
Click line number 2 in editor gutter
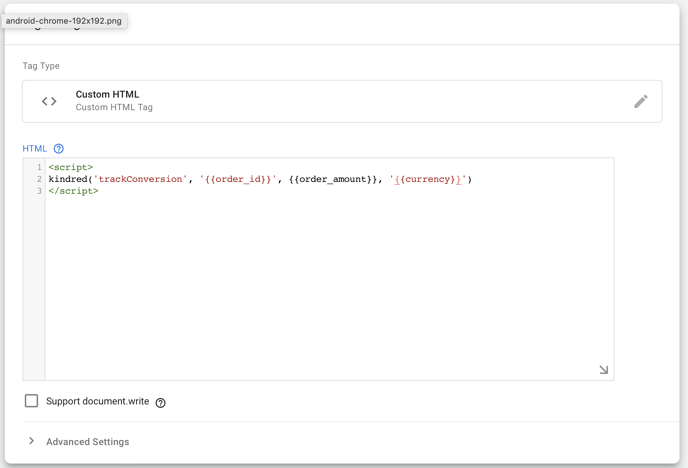click(x=39, y=180)
